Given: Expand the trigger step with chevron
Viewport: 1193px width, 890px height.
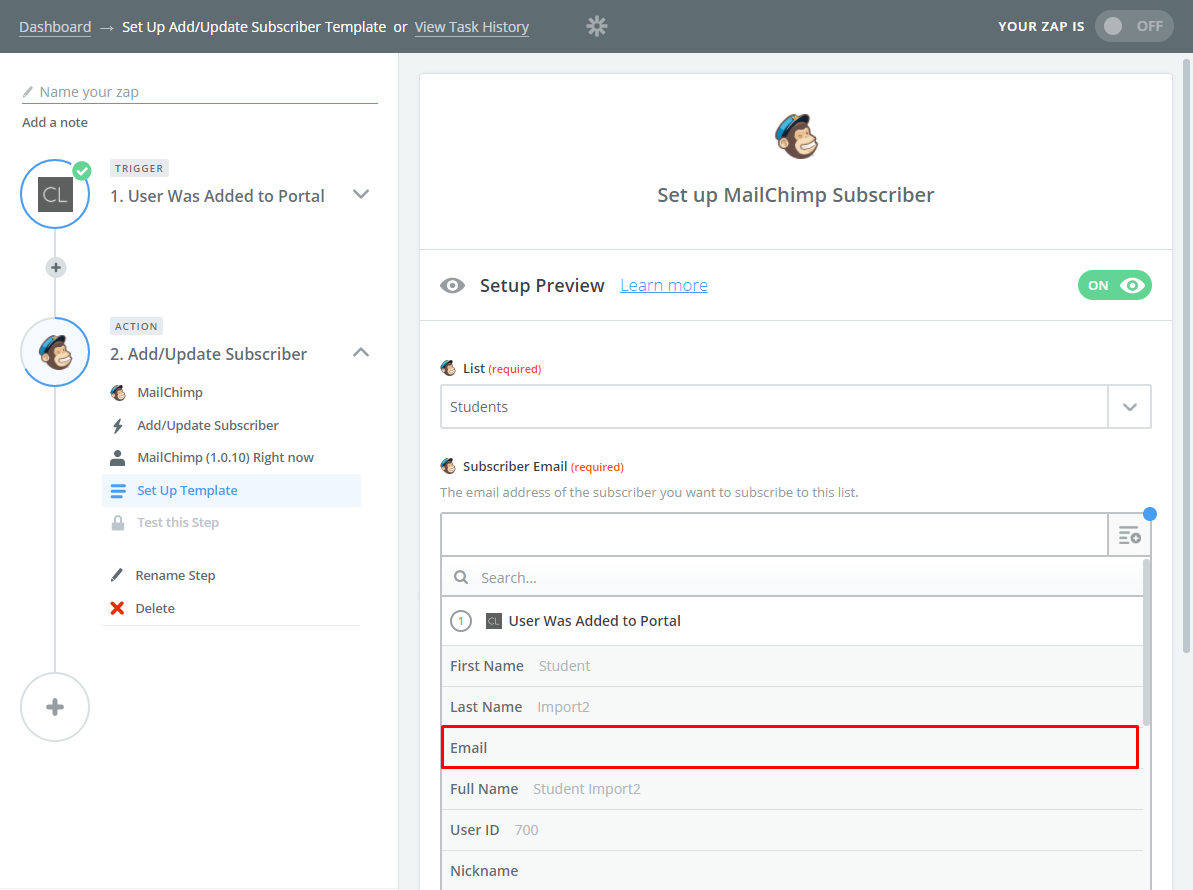Looking at the screenshot, I should click(361, 195).
